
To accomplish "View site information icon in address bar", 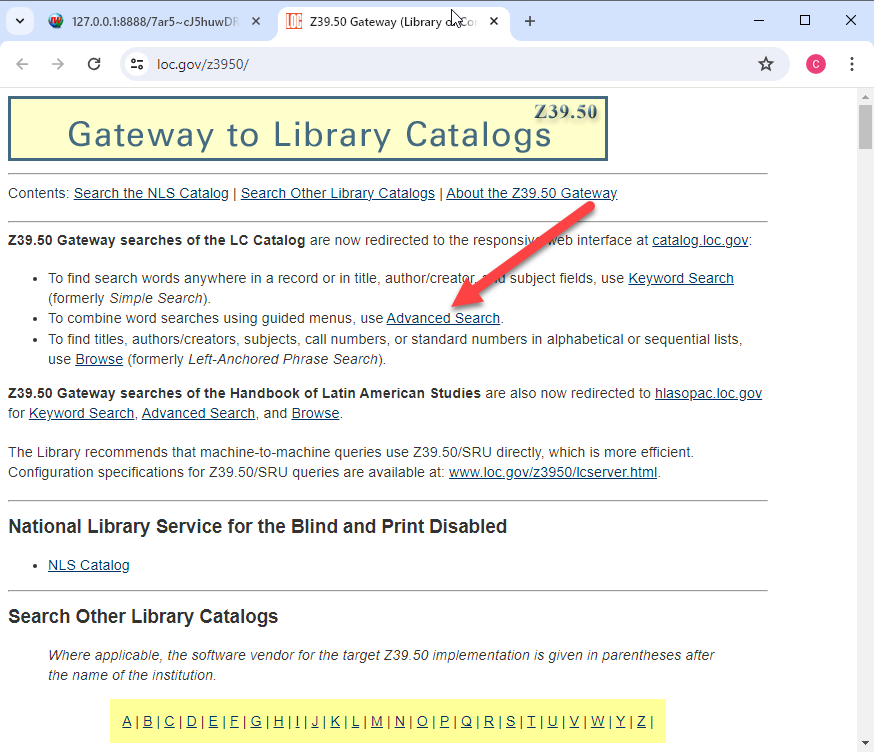I will (138, 64).
